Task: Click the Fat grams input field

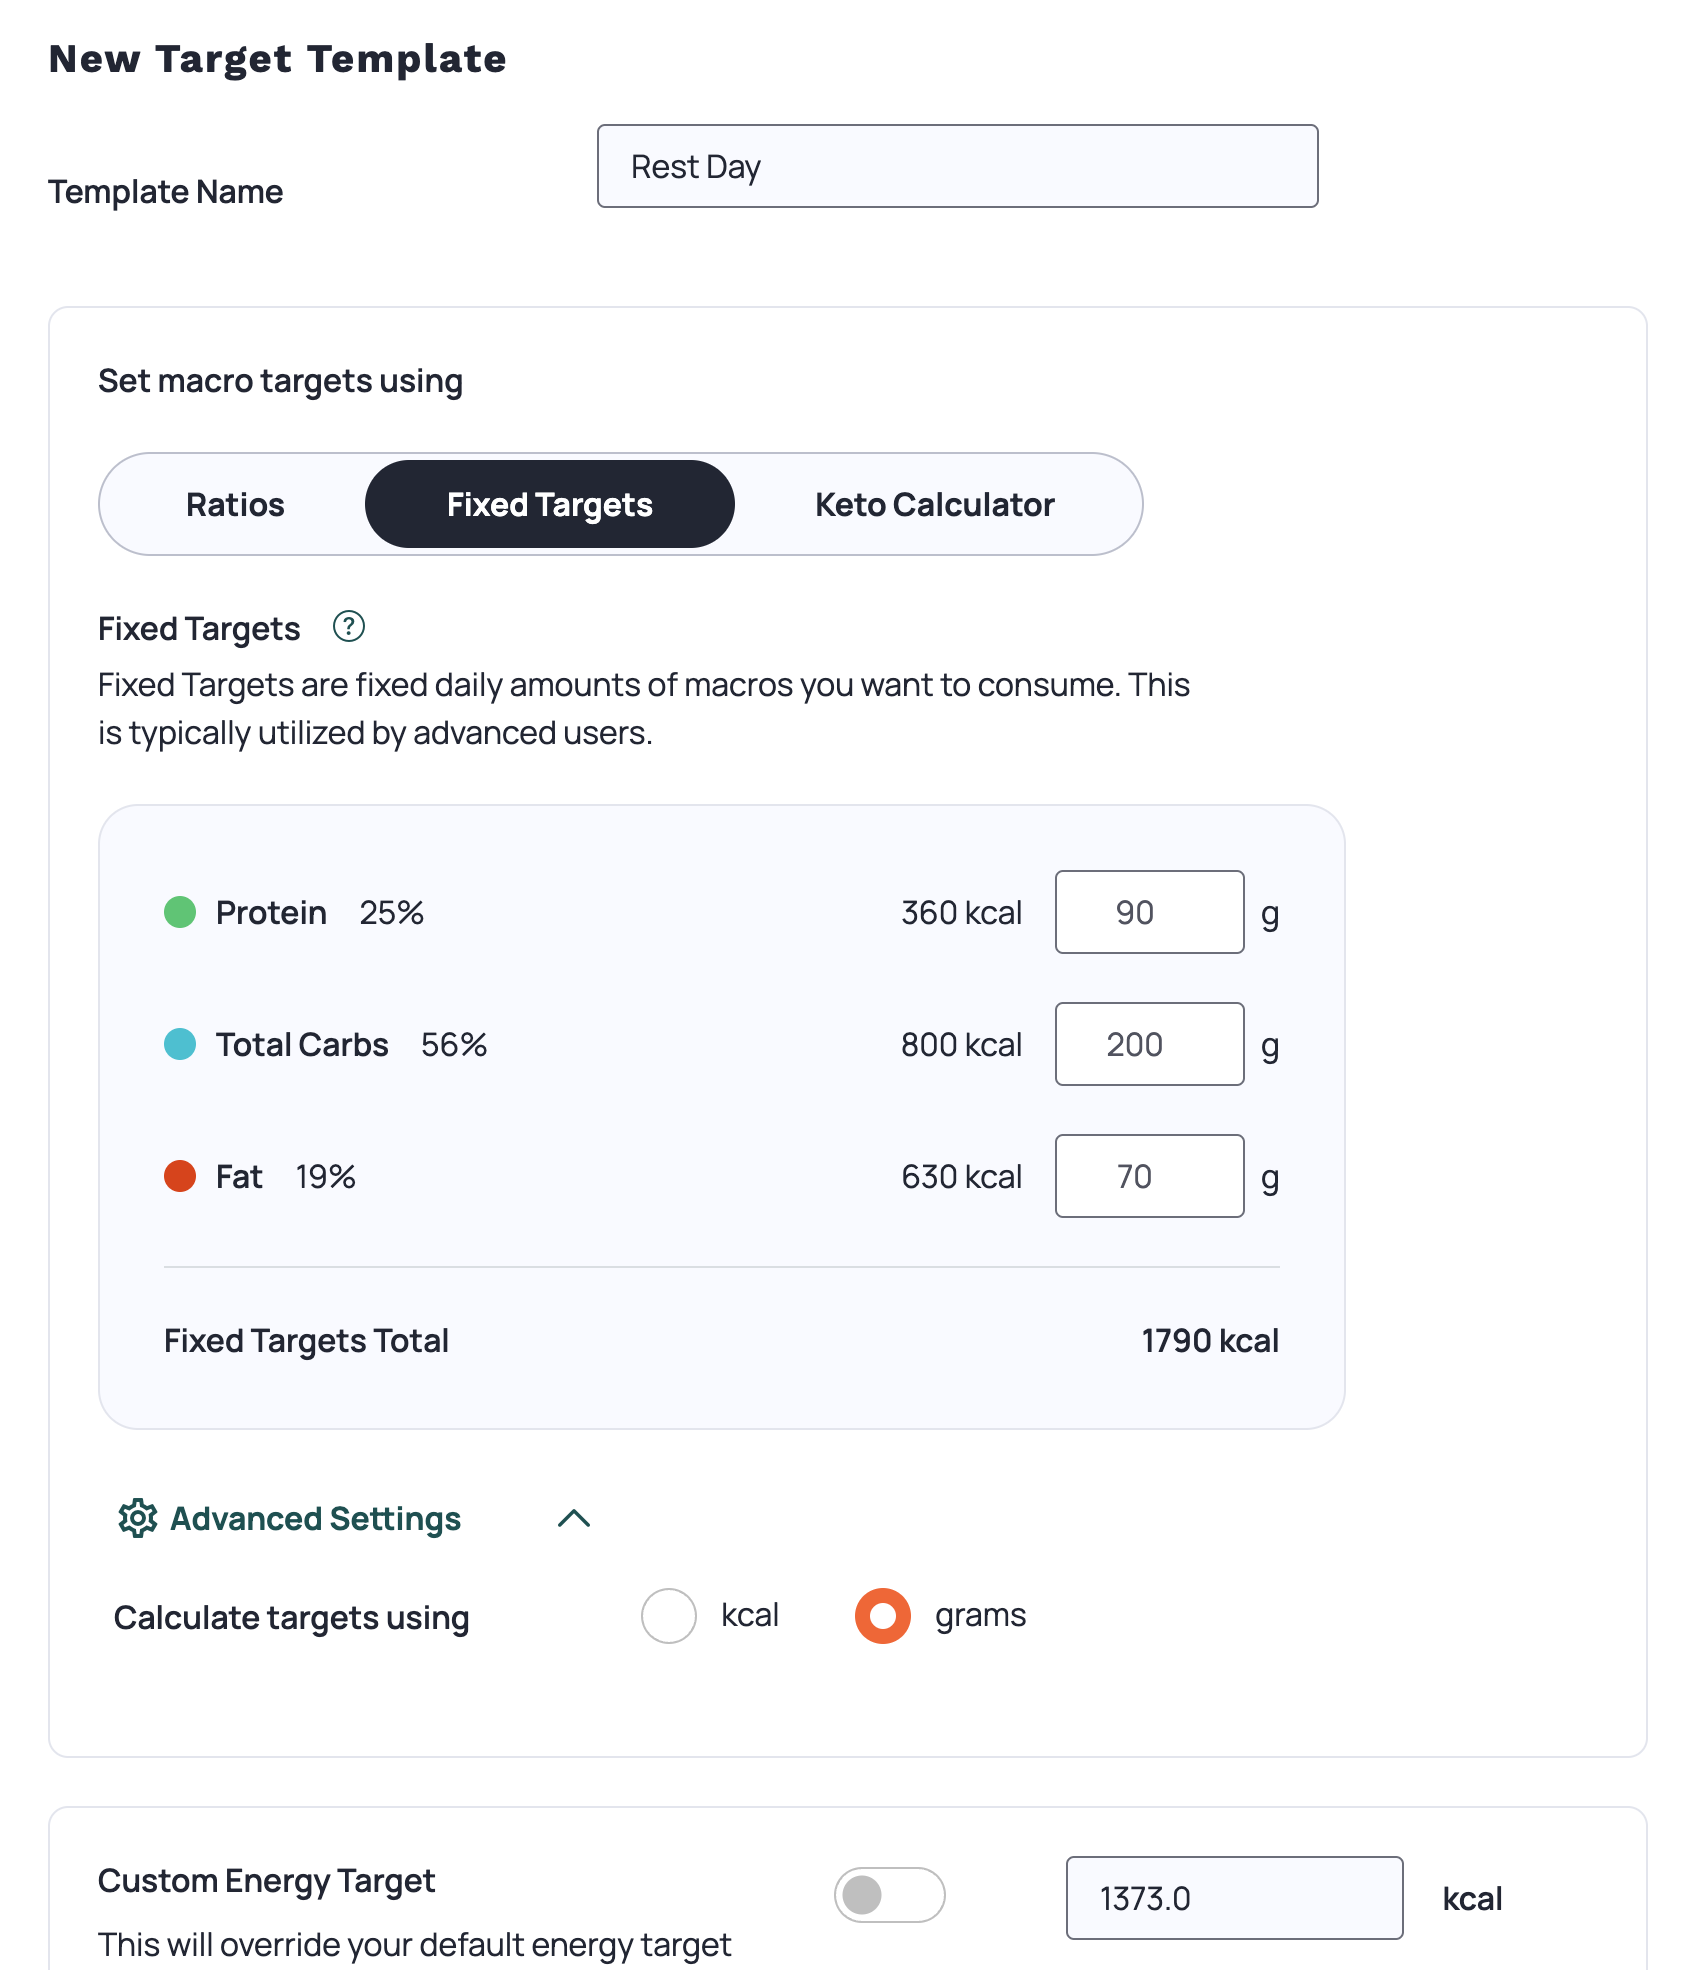Action: 1150,1176
